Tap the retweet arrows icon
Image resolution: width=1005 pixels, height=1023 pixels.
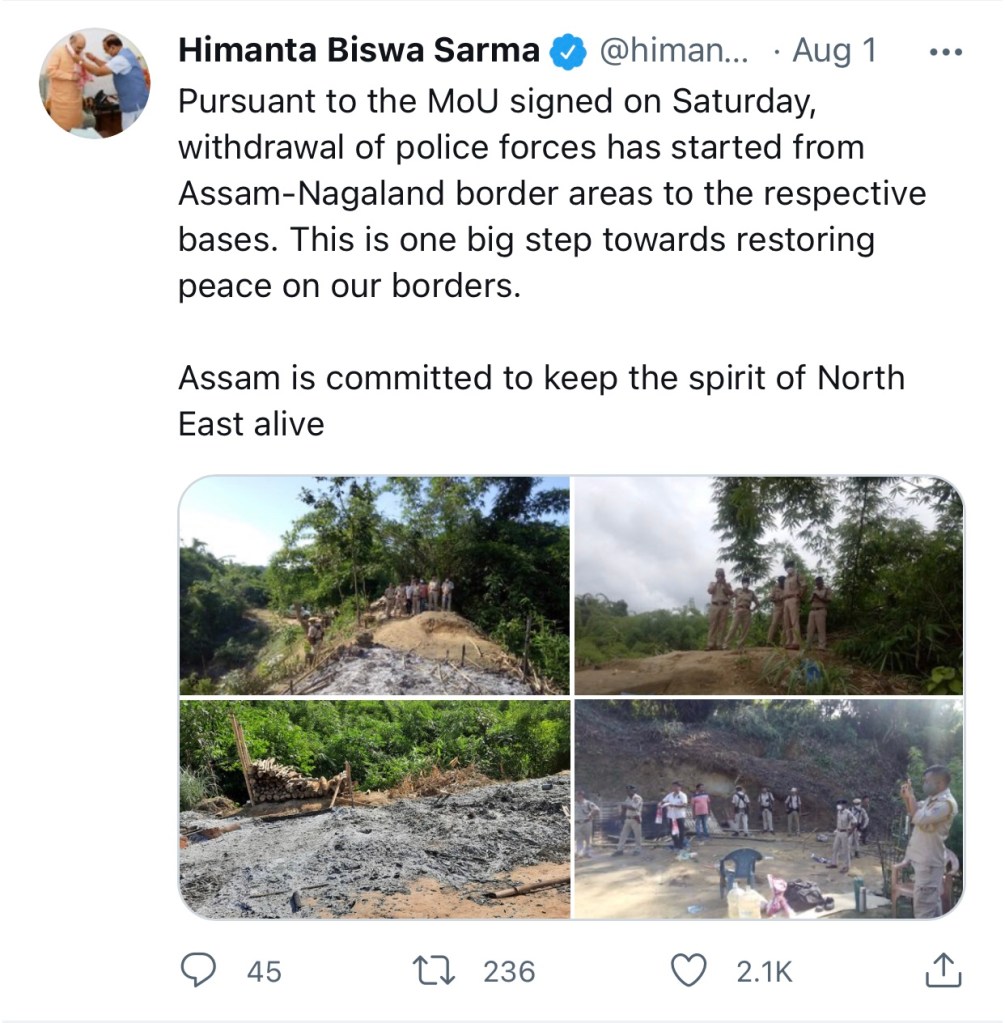[436, 969]
